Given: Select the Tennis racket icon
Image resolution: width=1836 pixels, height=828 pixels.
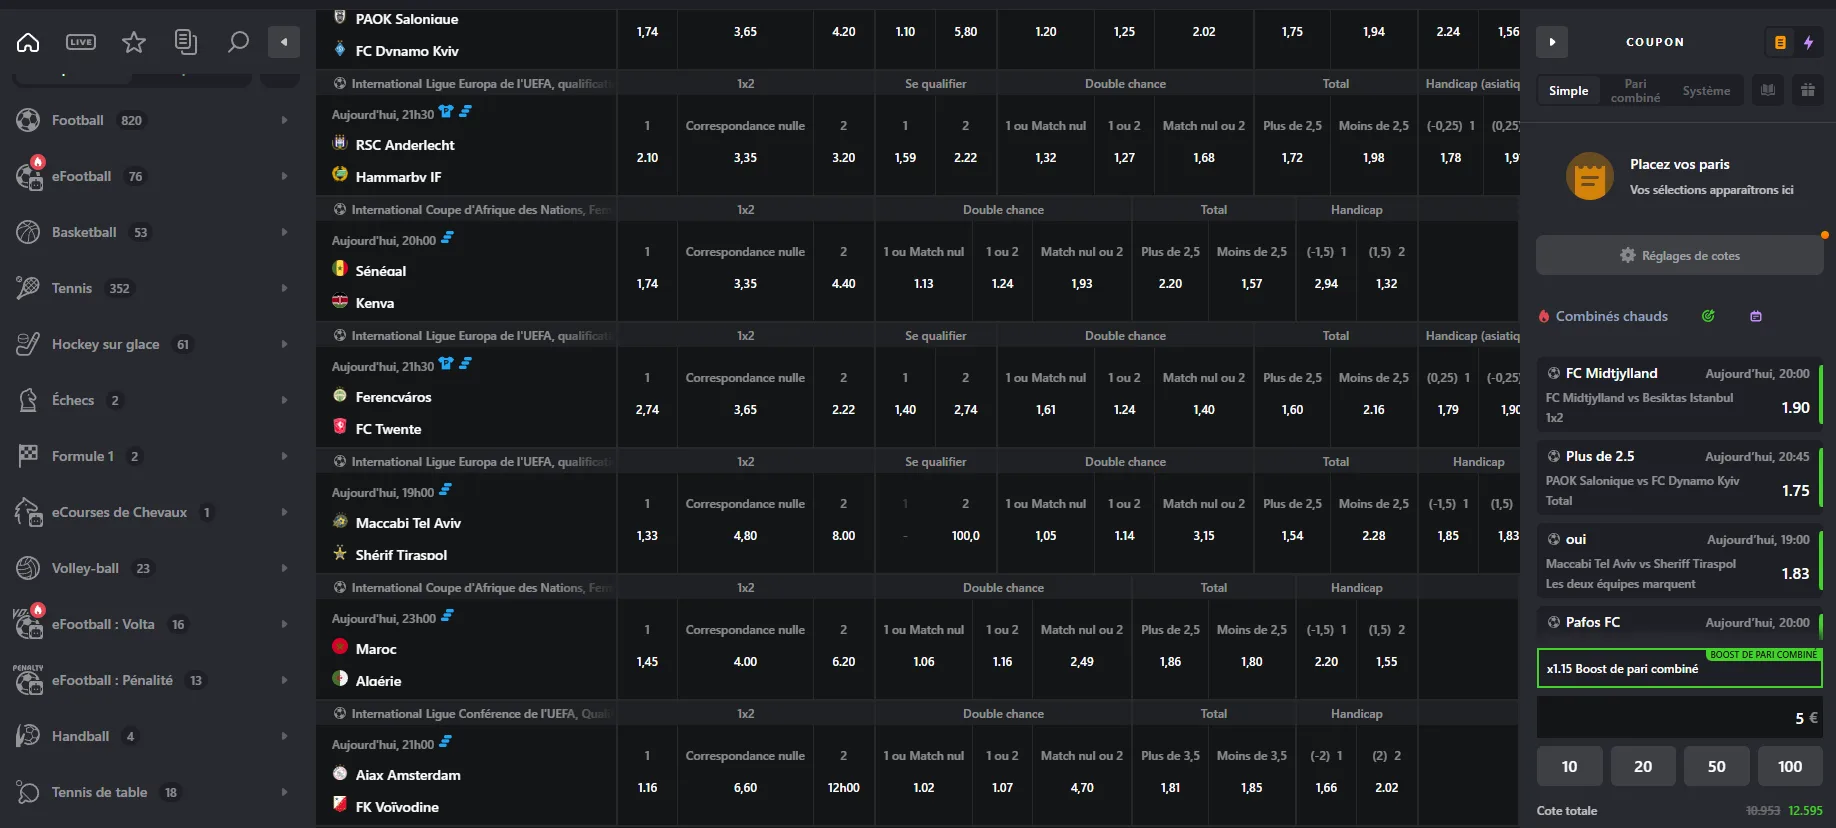Looking at the screenshot, I should point(28,288).
